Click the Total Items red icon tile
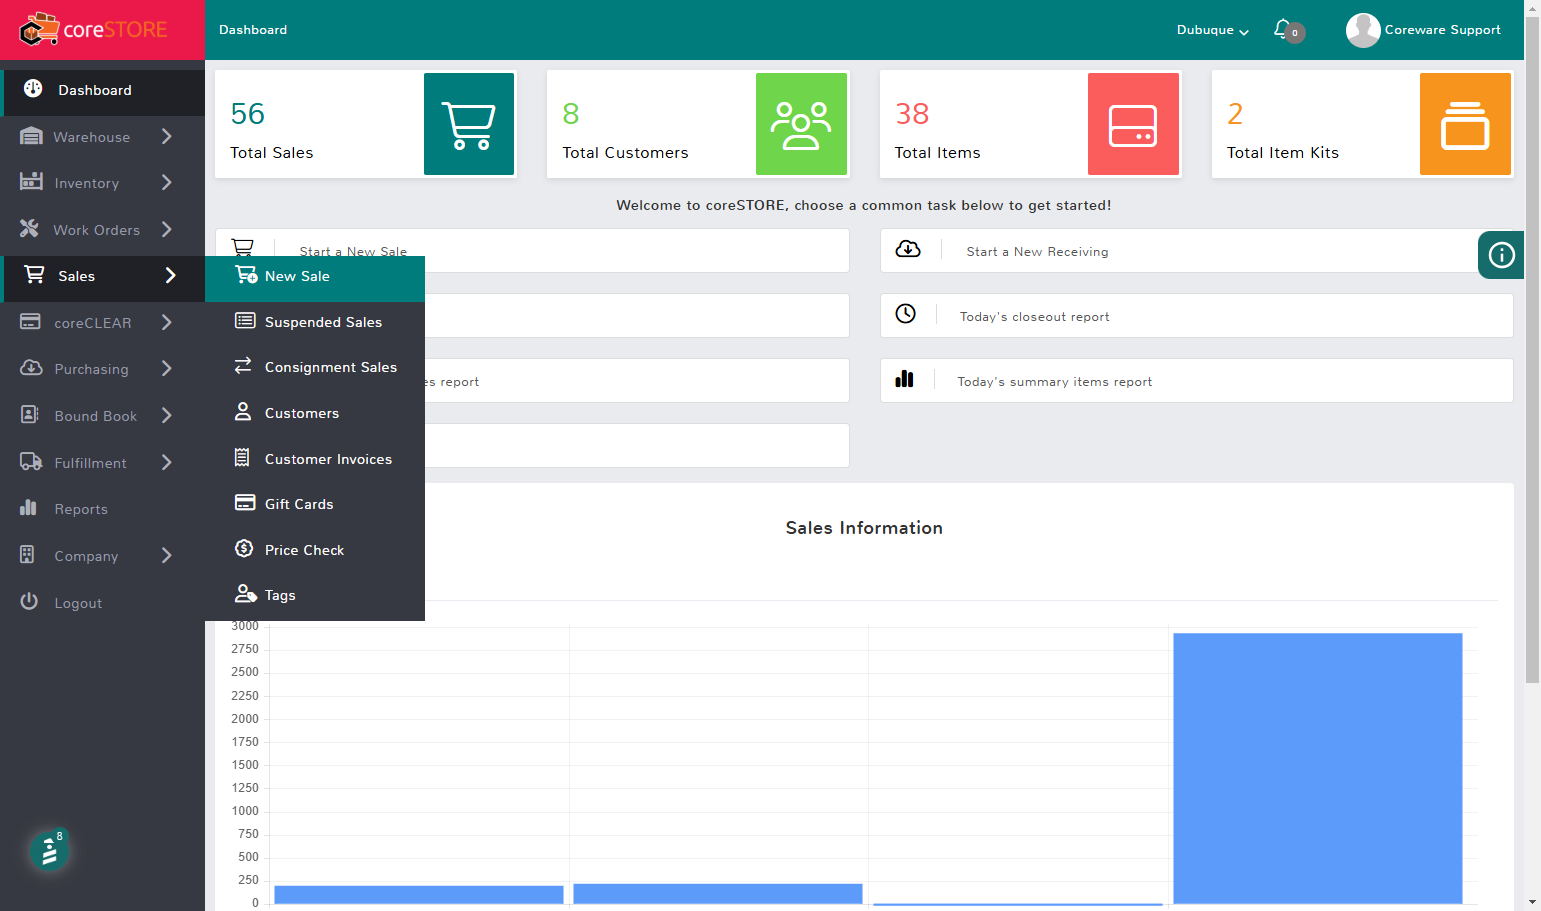The image size is (1541, 911). [1133, 124]
